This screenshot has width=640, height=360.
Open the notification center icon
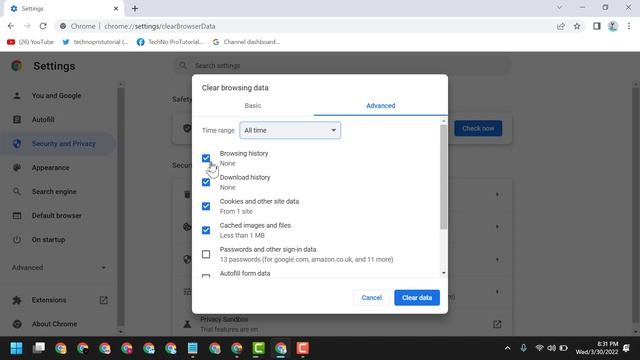click(627, 348)
